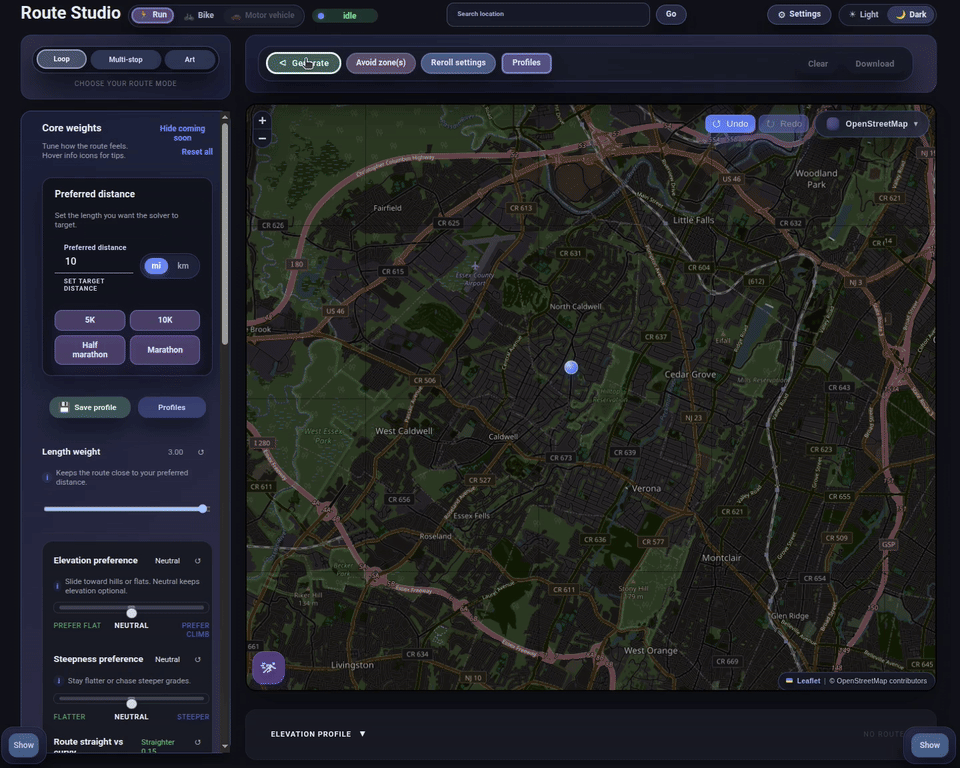Set distance unit to km
Image resolution: width=960 pixels, height=768 pixels.
click(183, 266)
